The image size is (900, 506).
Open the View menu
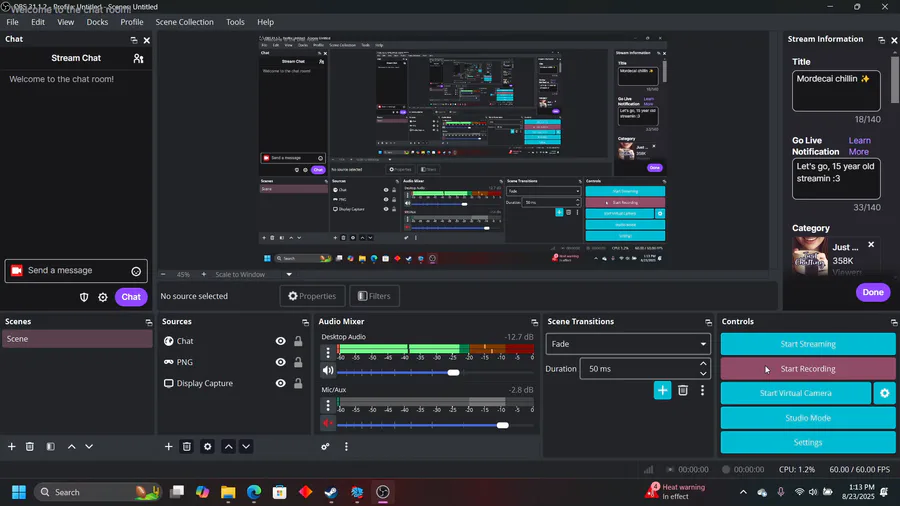(65, 22)
